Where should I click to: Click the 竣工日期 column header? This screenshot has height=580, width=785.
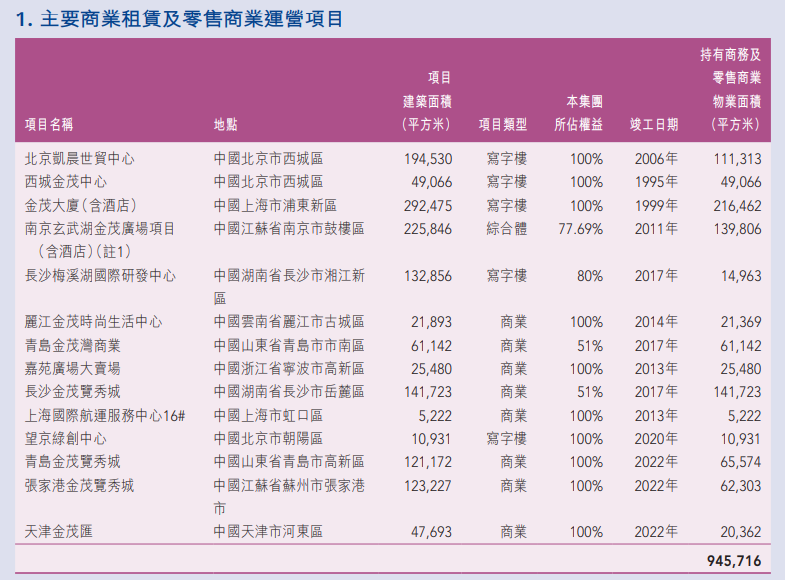coord(654,125)
